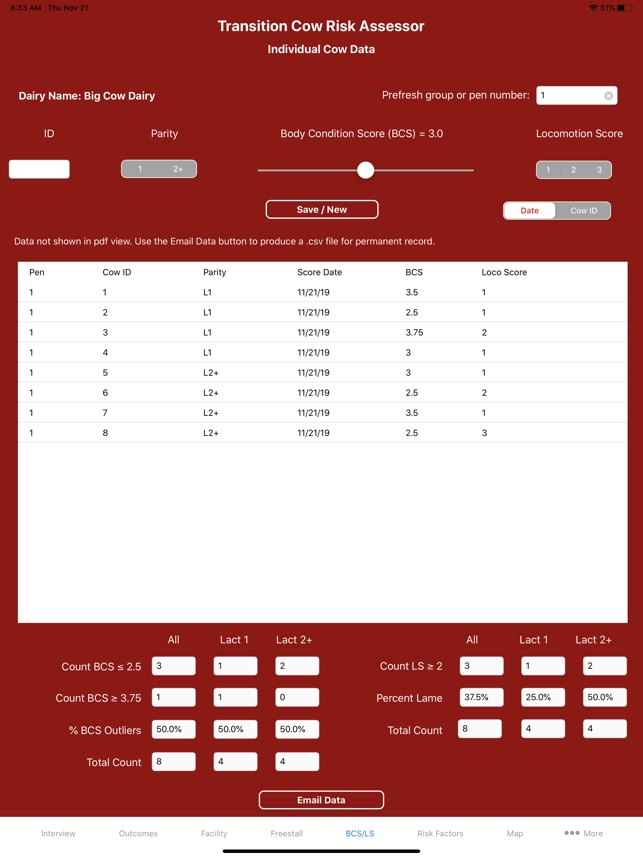643x858 pixels.
Task: Tap the Email Data button
Action: [321, 800]
